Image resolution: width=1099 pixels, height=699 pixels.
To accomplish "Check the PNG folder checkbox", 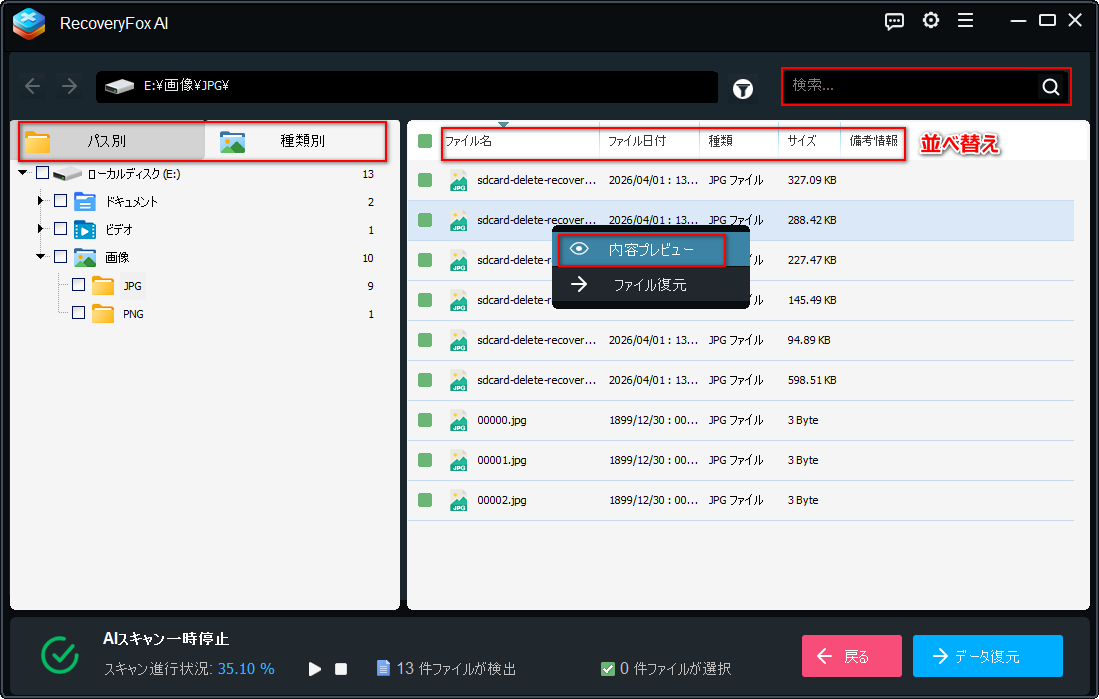I will (78, 313).
